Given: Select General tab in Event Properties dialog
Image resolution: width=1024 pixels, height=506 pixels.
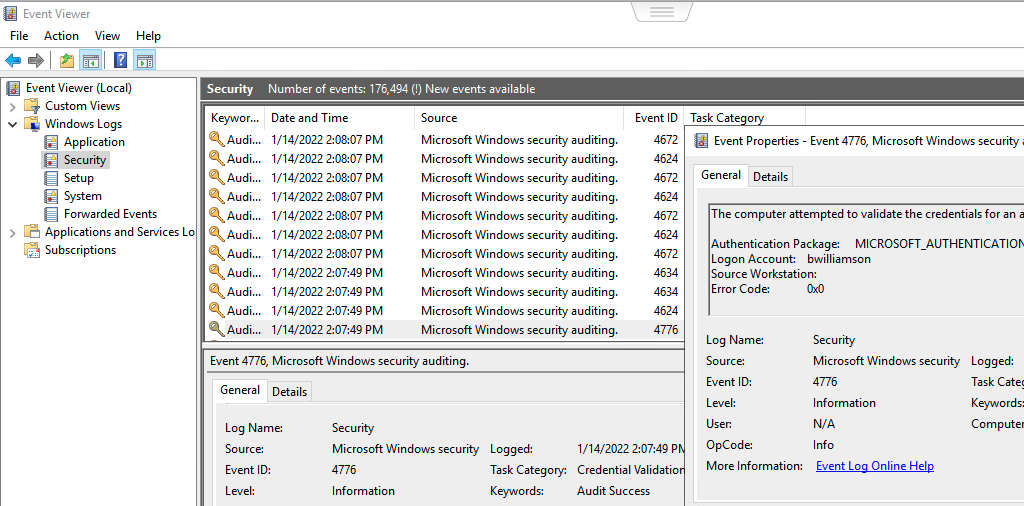Looking at the screenshot, I should 721,174.
